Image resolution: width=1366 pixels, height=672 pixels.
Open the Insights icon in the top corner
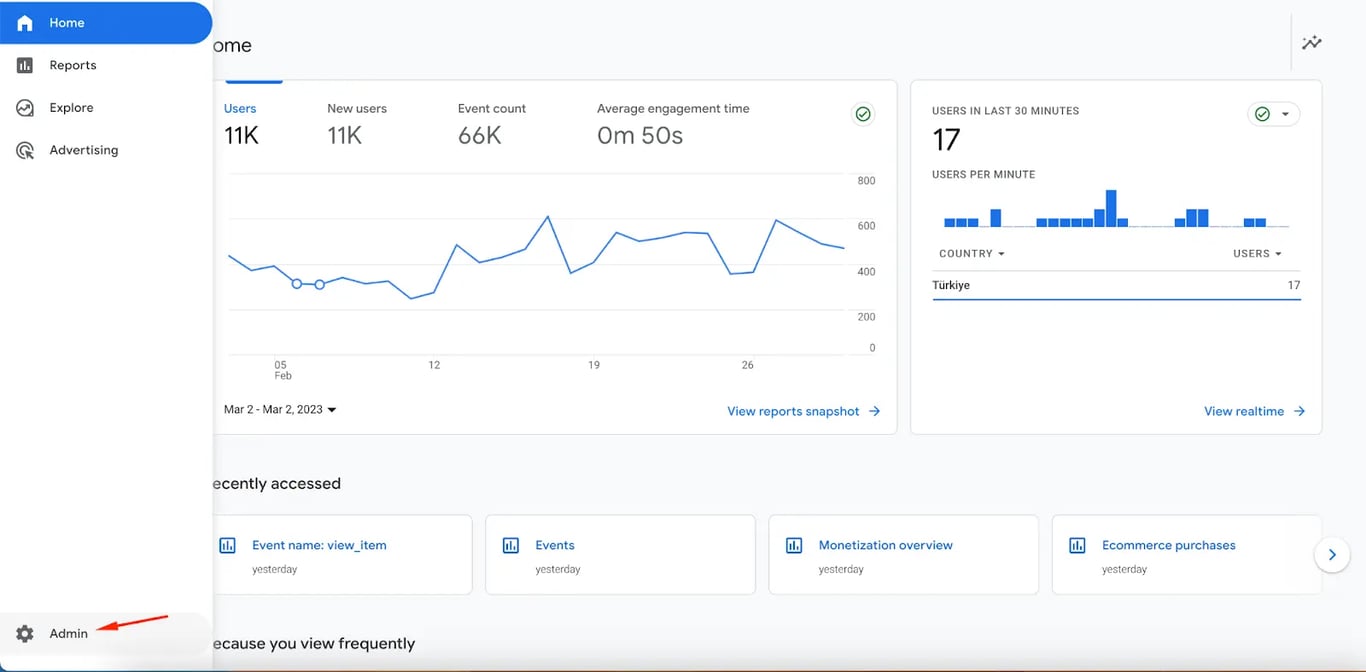point(1311,42)
